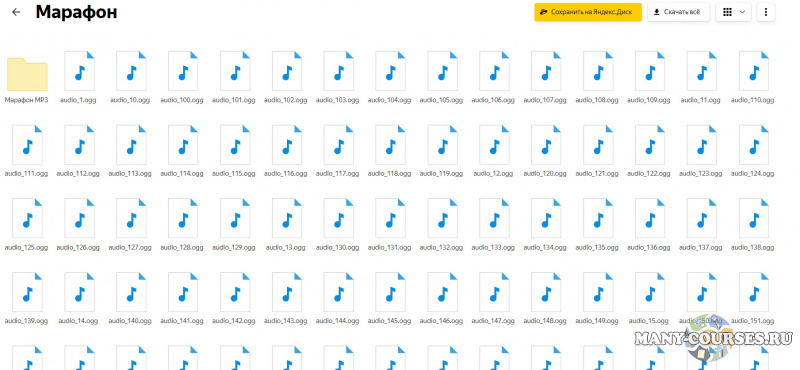Select the audio_100.ogg file icon

[183, 71]
